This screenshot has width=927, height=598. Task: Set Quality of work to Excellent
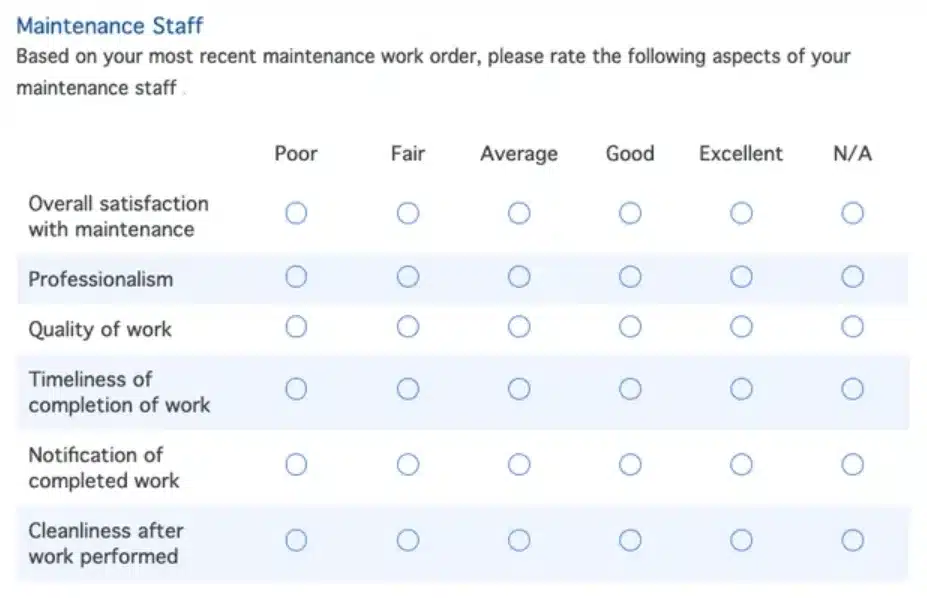point(741,326)
